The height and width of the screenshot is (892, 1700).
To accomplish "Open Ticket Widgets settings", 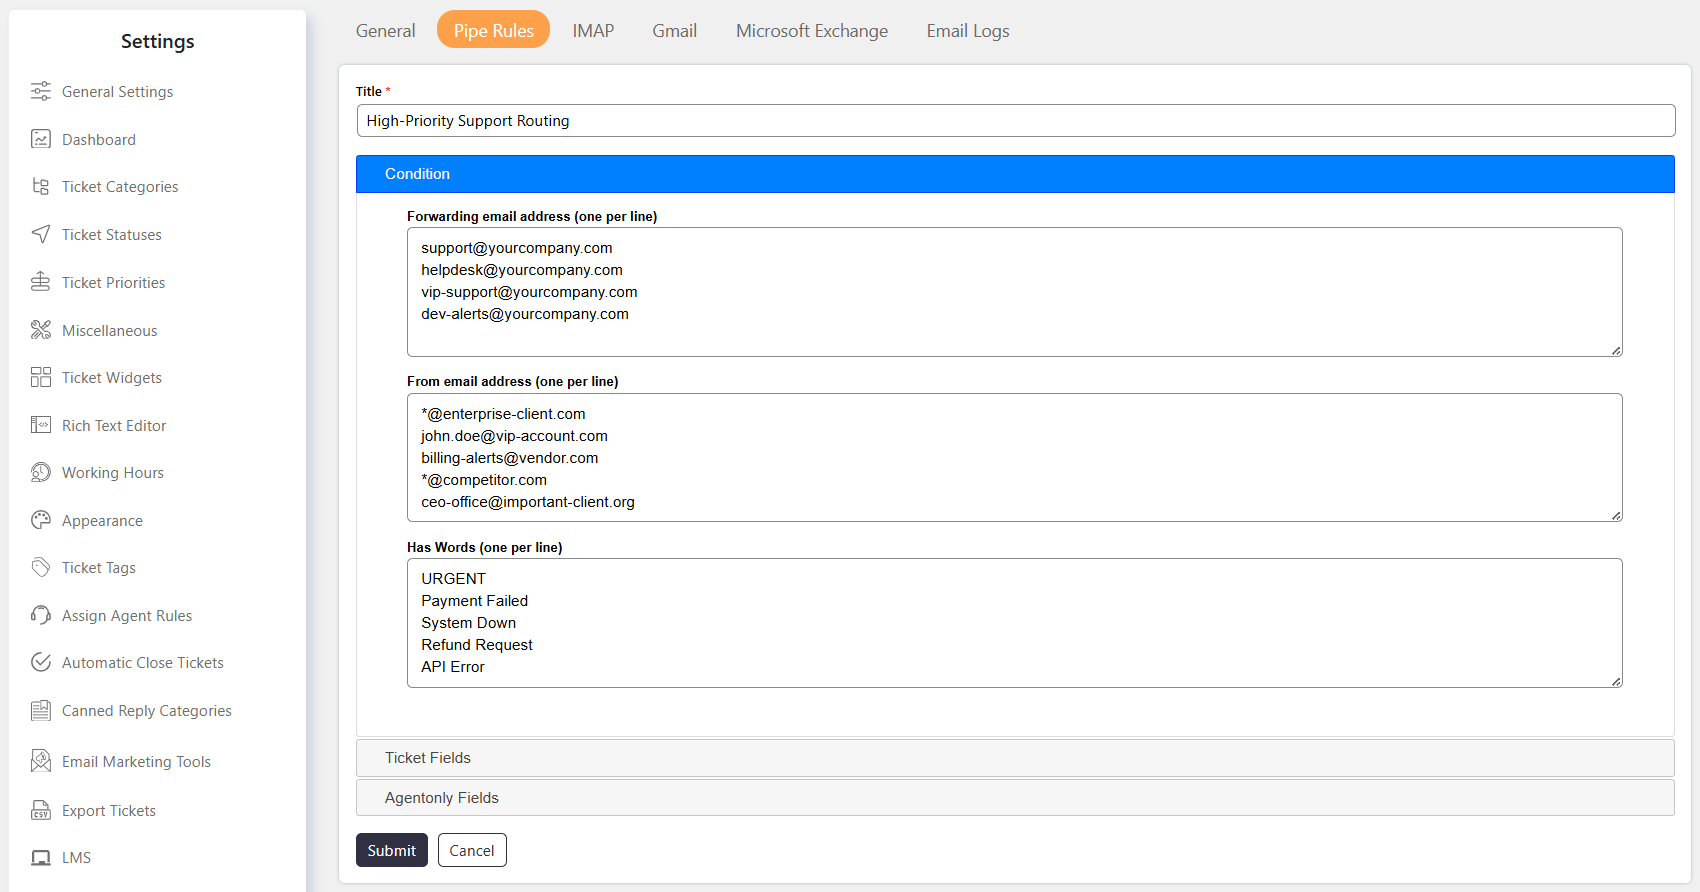I will [x=111, y=377].
